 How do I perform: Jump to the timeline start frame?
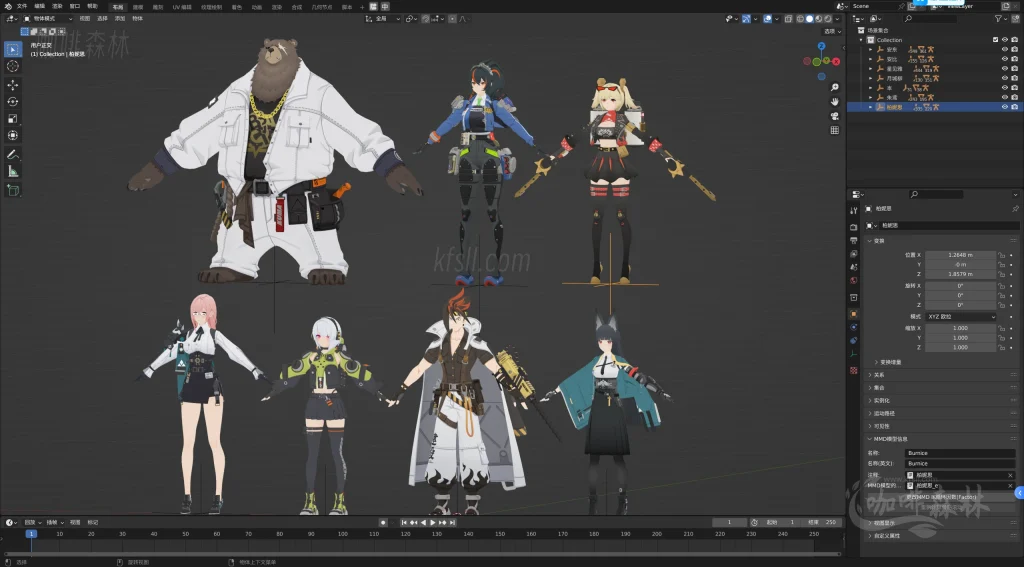[404, 523]
